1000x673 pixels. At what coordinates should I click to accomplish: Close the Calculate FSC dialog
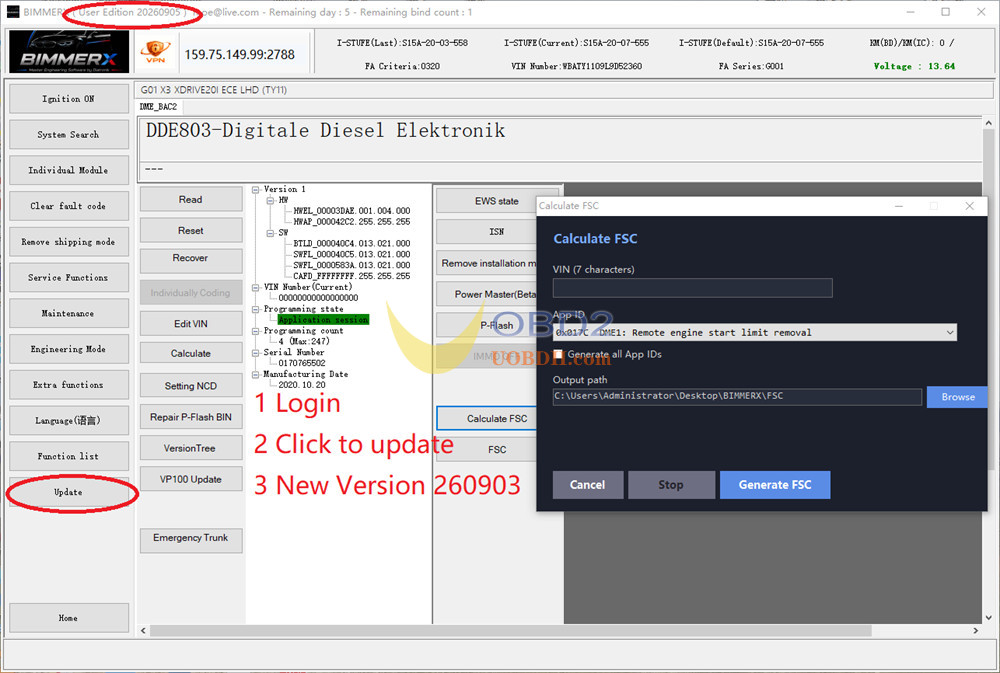[969, 206]
